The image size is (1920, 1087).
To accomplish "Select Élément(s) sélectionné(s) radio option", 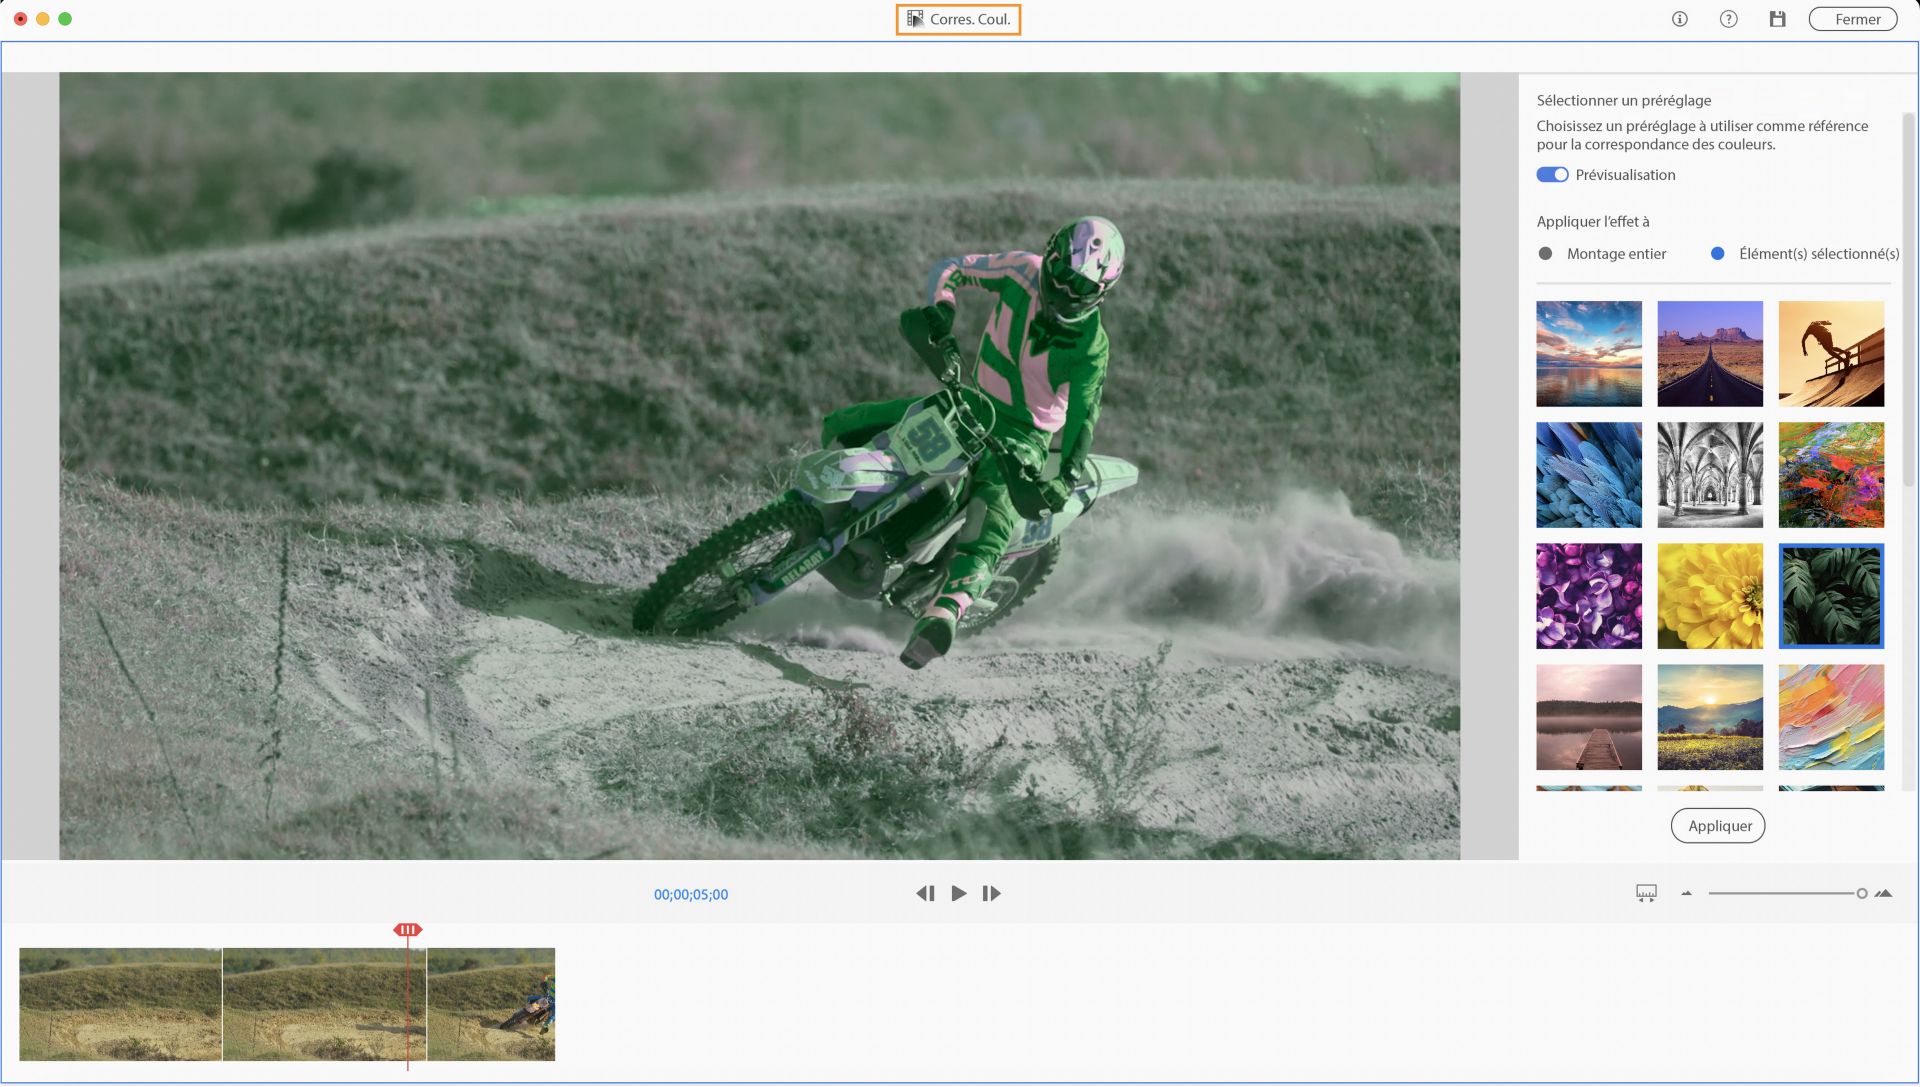I will 1718,254.
